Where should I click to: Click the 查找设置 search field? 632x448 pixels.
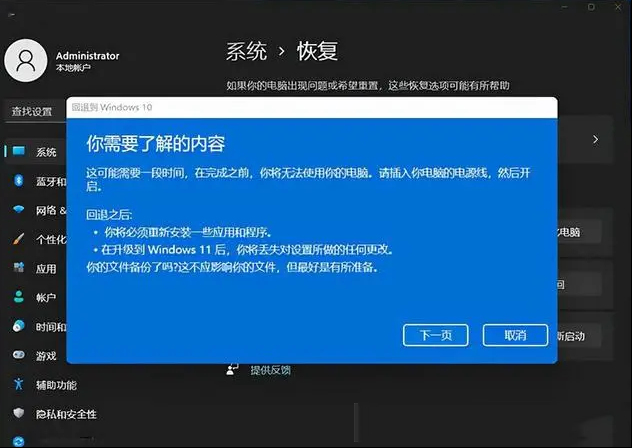[x=35, y=111]
